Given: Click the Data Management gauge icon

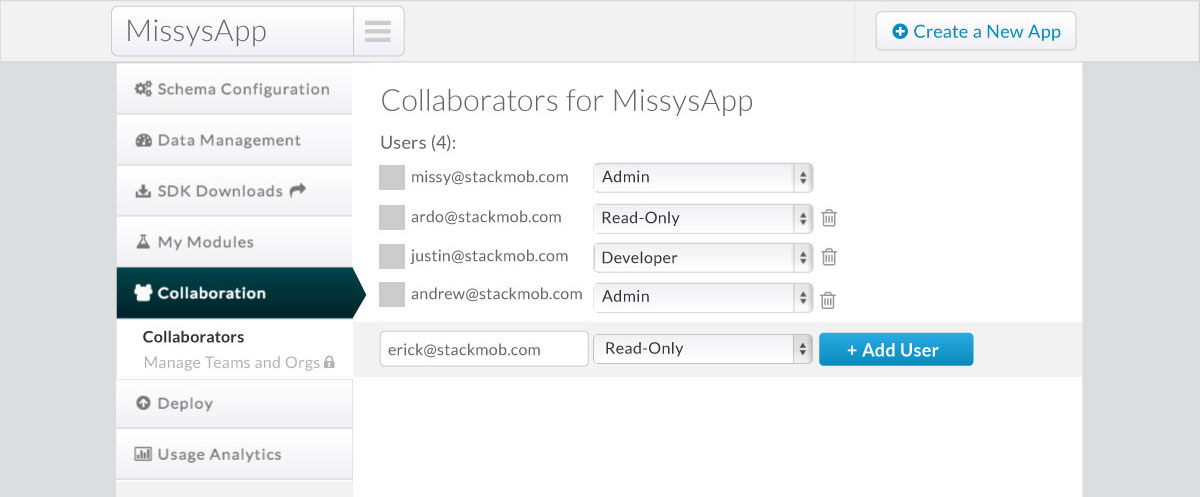Looking at the screenshot, I should click(142, 140).
